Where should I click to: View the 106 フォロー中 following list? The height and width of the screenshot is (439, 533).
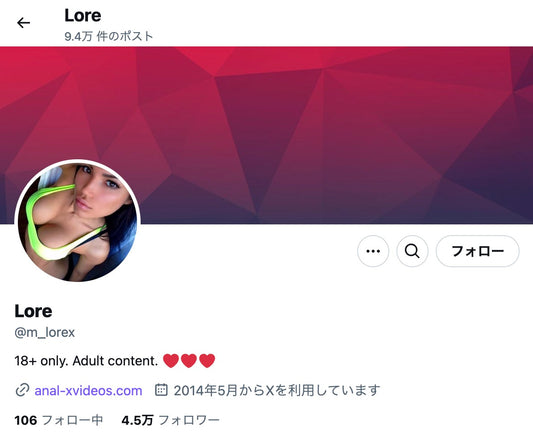(x=59, y=420)
